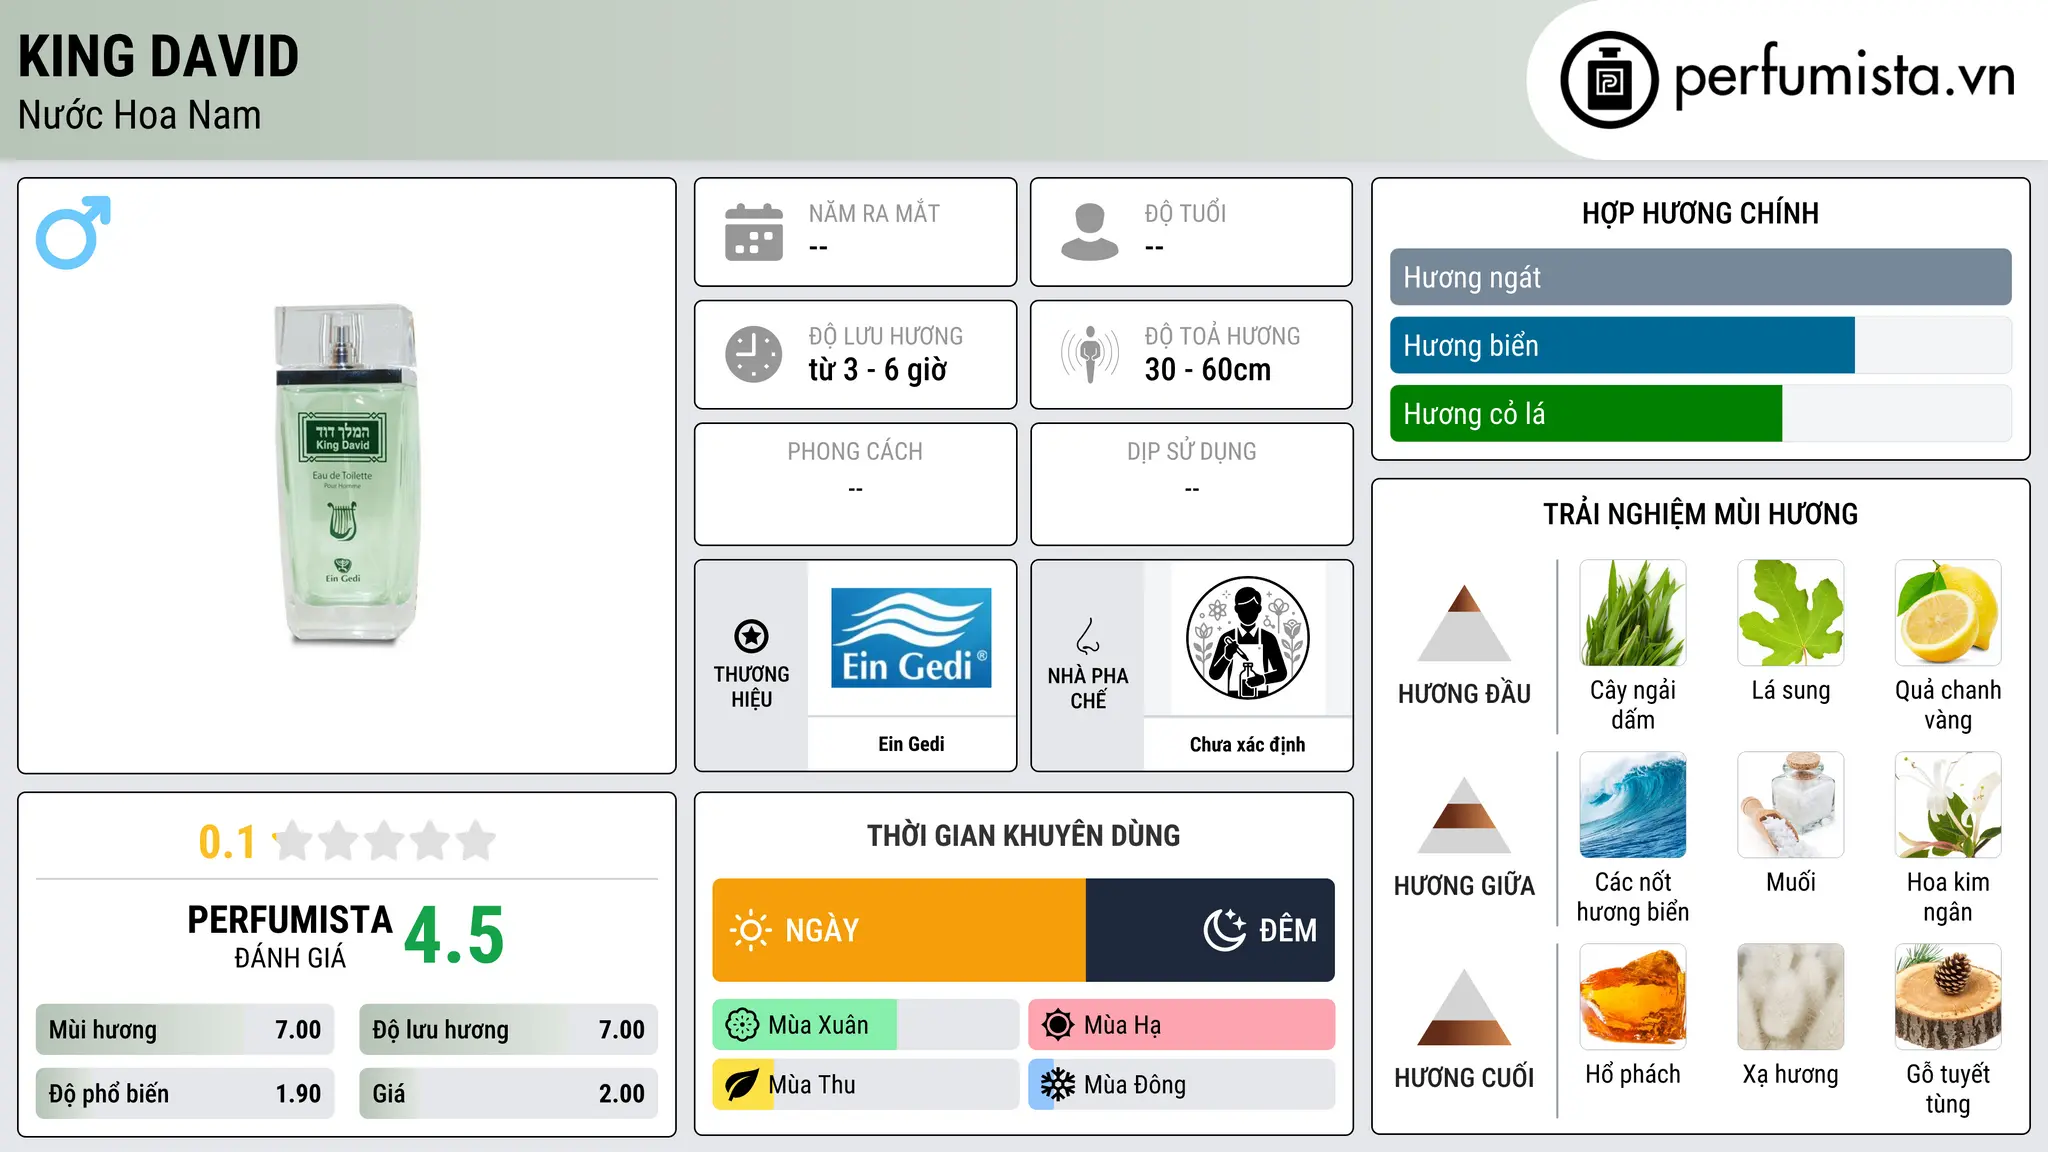Click the perfumer illustration above Chưa xác định
The width and height of the screenshot is (2048, 1152).
tap(1247, 638)
